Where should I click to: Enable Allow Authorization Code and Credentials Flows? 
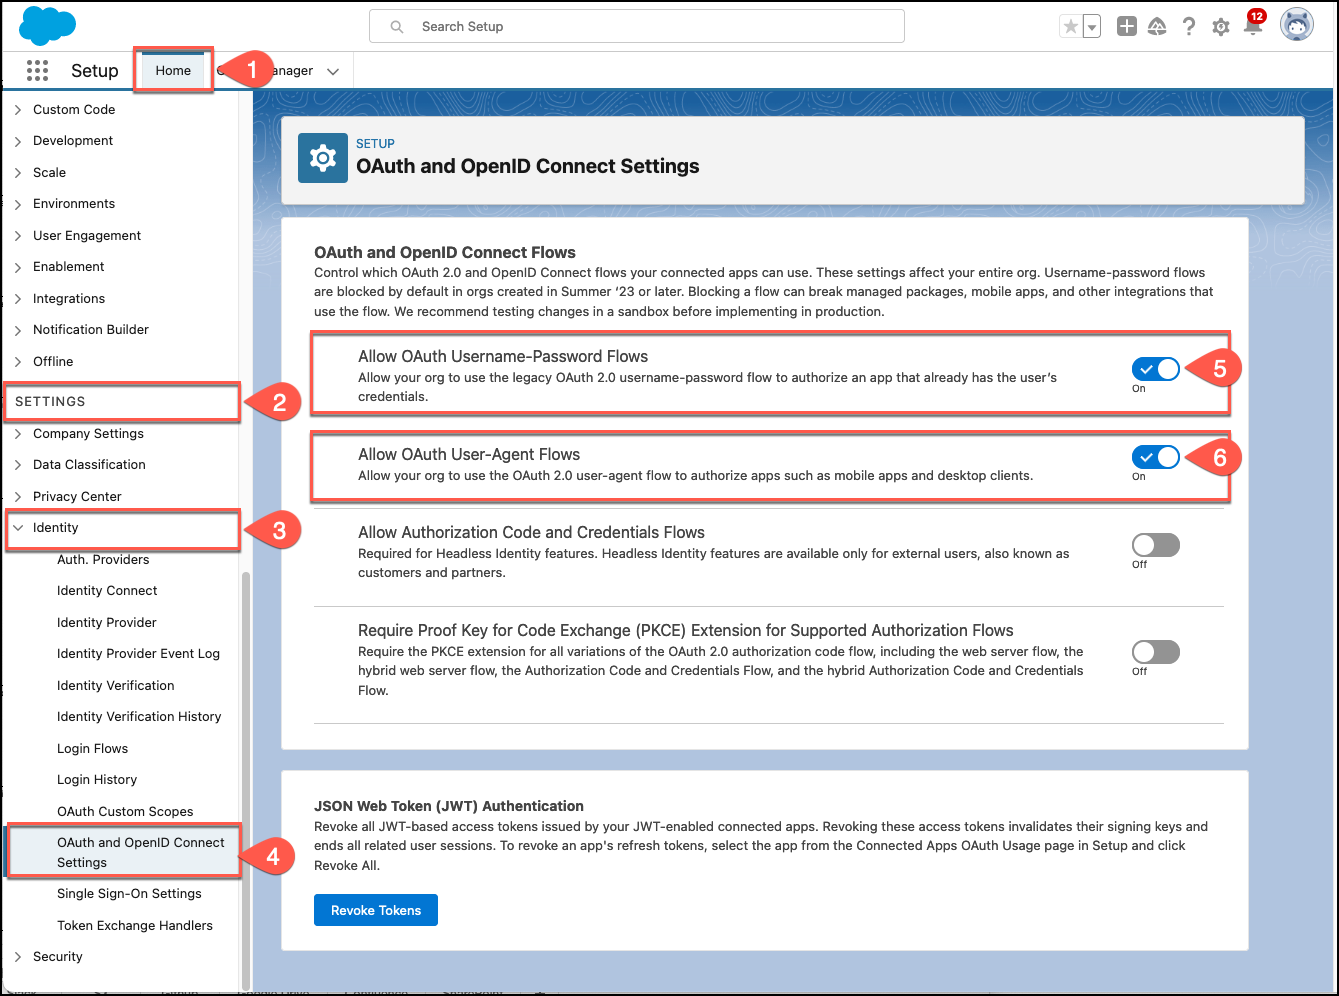(x=1155, y=544)
